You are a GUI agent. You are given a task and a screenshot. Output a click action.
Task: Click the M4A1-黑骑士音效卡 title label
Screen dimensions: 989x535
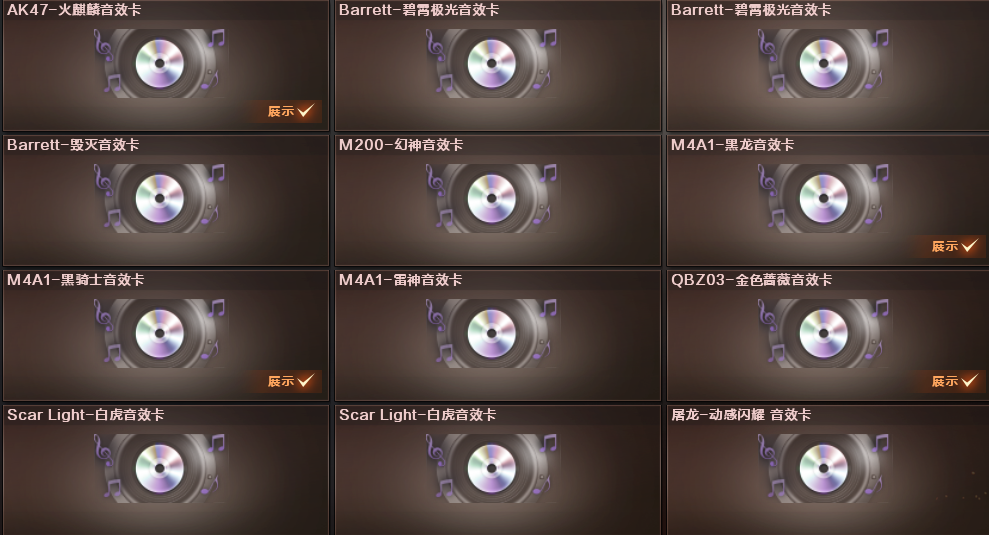[x=76, y=280]
